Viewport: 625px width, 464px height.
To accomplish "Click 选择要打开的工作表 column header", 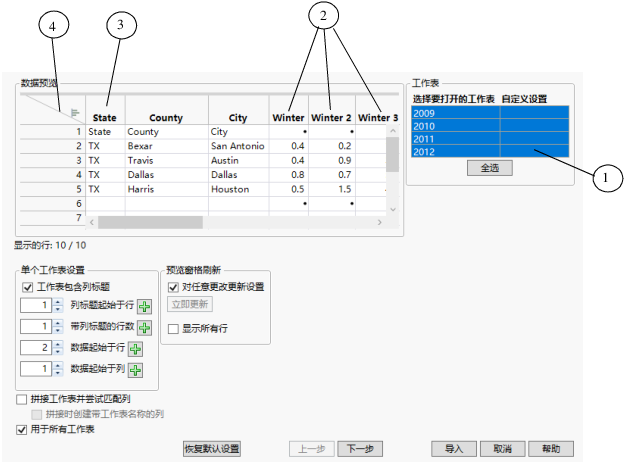I will [454, 99].
